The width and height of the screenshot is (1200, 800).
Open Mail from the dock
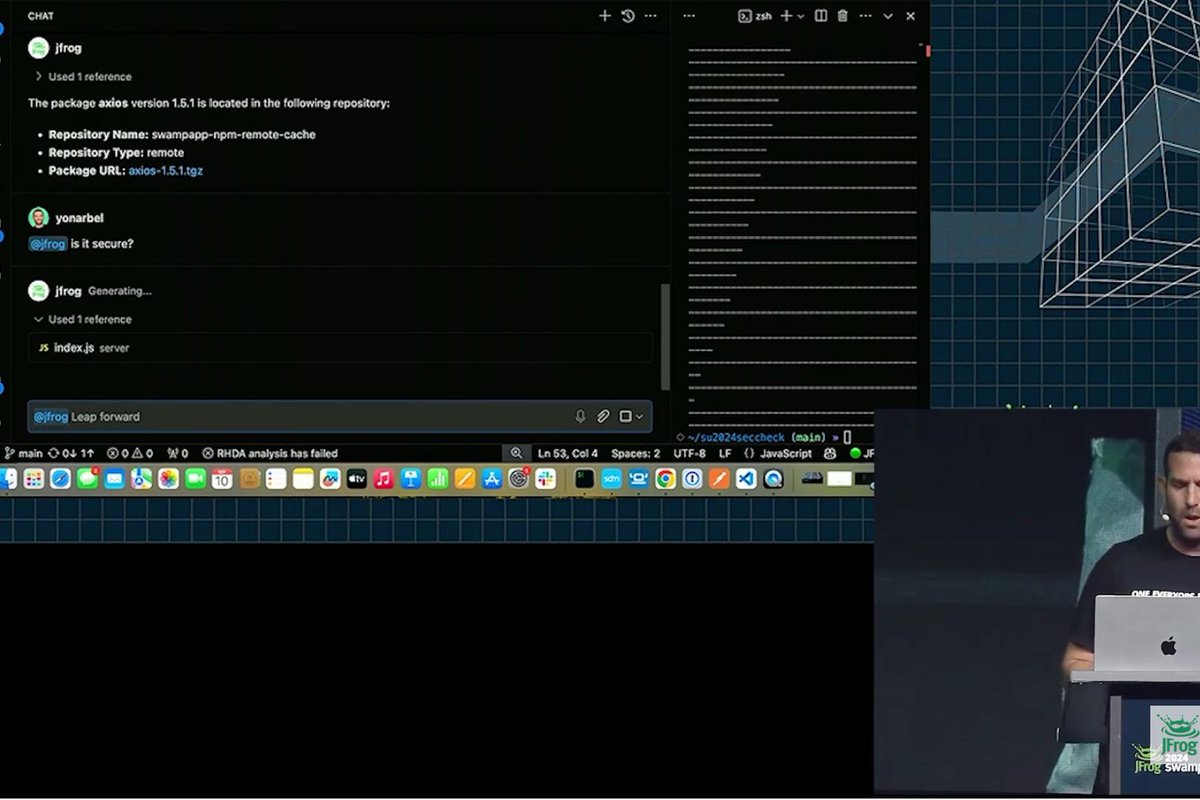coord(115,479)
